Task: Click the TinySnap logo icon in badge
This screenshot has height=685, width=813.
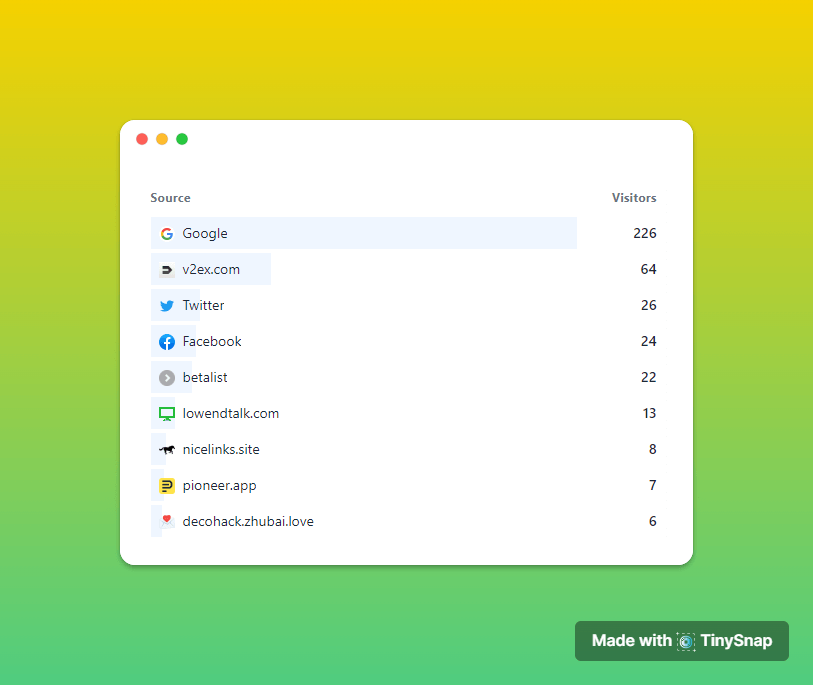Action: [x=686, y=641]
